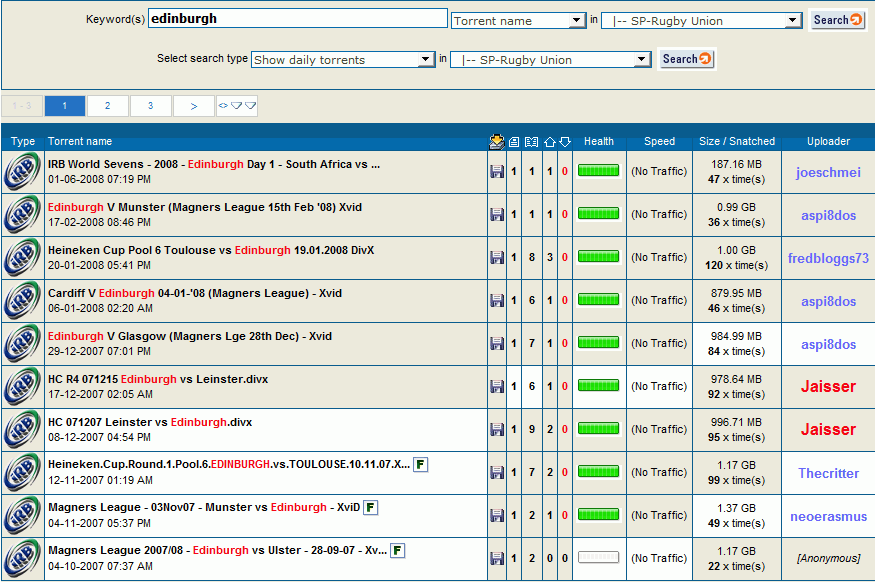Open Show daily torrents search type dropdown
Image resolution: width=875 pixels, height=582 pixels.
click(343, 60)
